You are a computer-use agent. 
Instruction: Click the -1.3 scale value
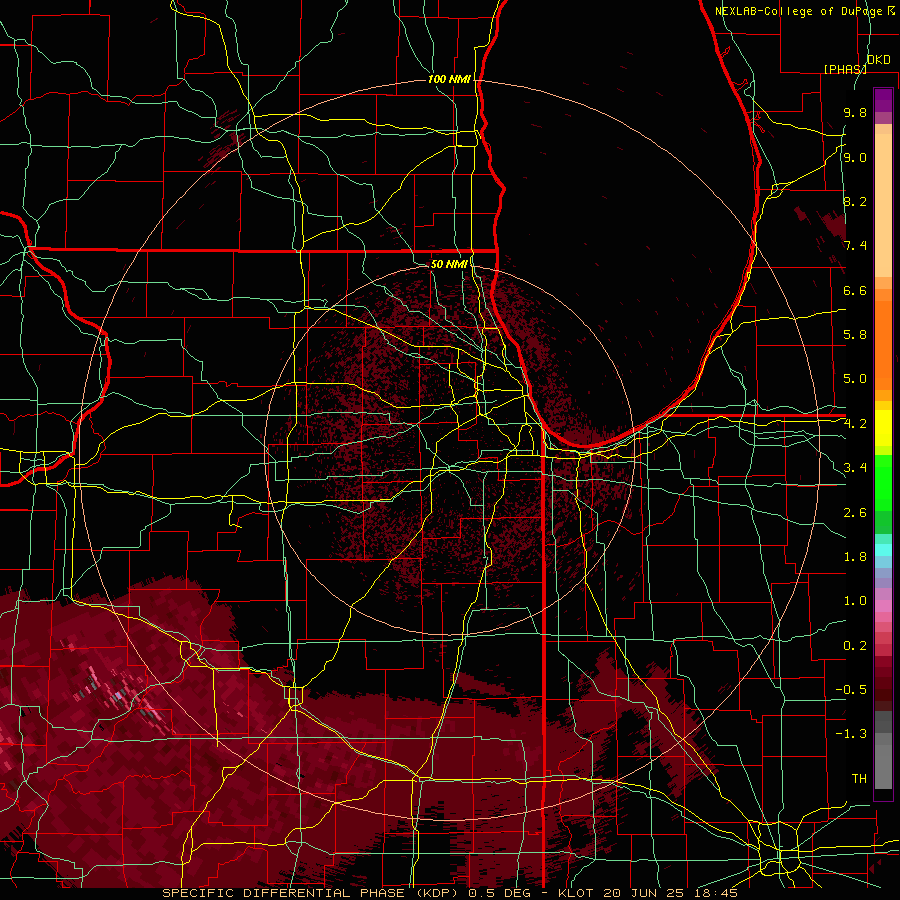tap(851, 734)
